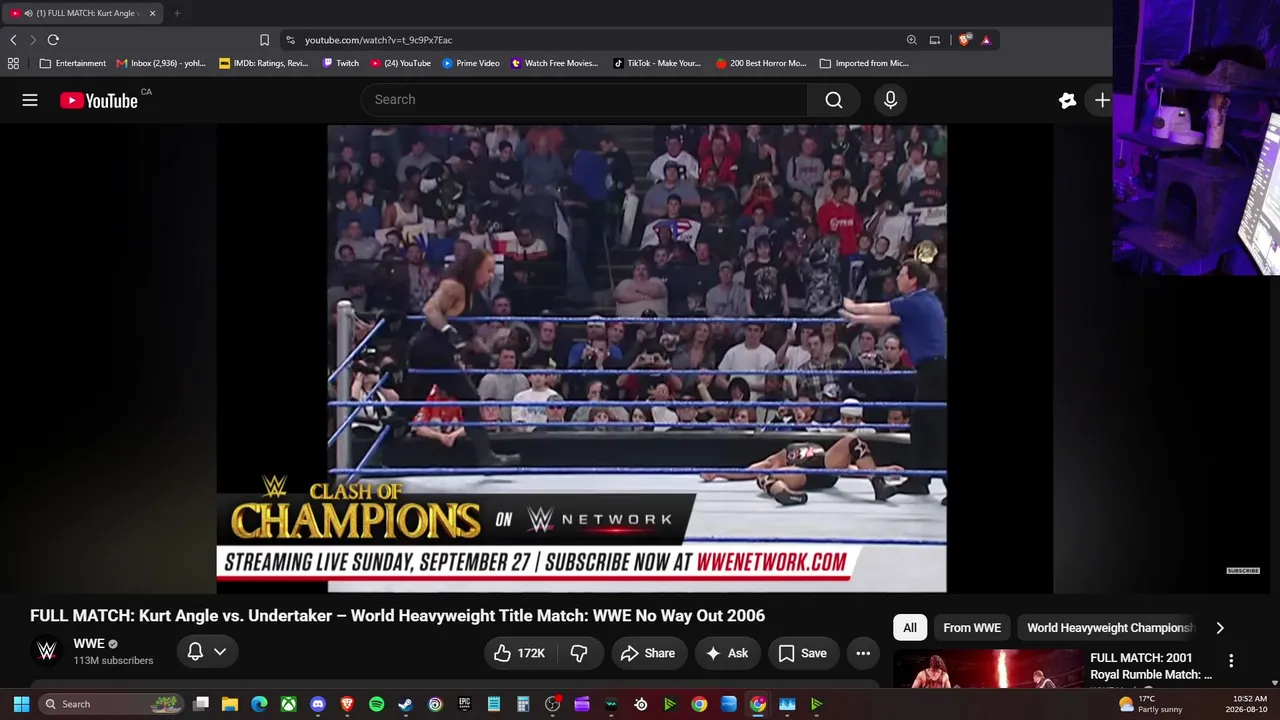
Task: Open the (24) YouTube bookmark
Action: click(x=400, y=63)
